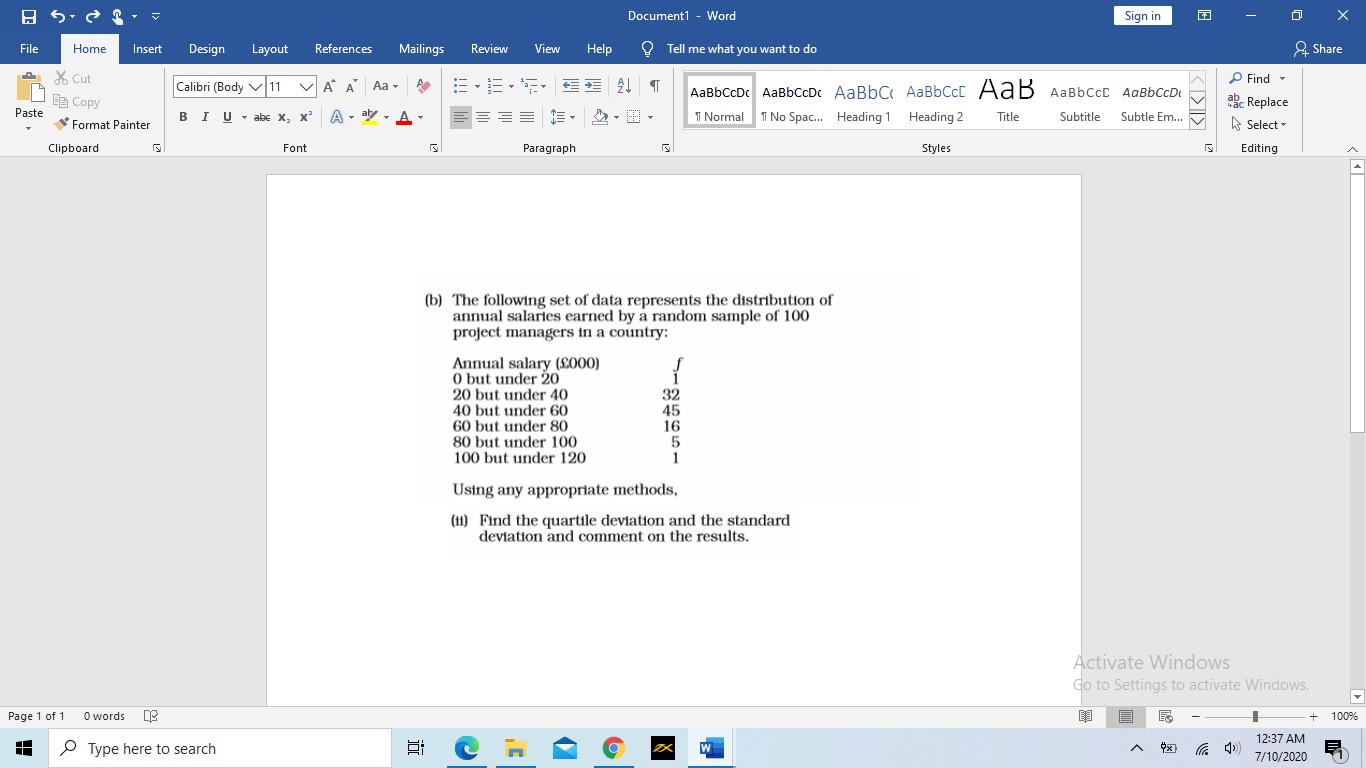Click the Share button
This screenshot has height=768, width=1366.
1317,49
